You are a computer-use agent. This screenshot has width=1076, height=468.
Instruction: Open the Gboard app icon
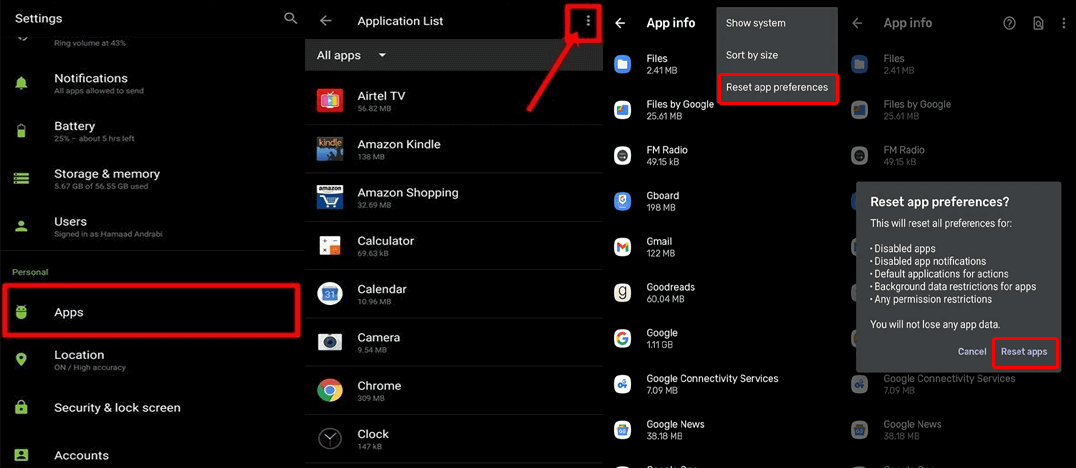click(622, 201)
